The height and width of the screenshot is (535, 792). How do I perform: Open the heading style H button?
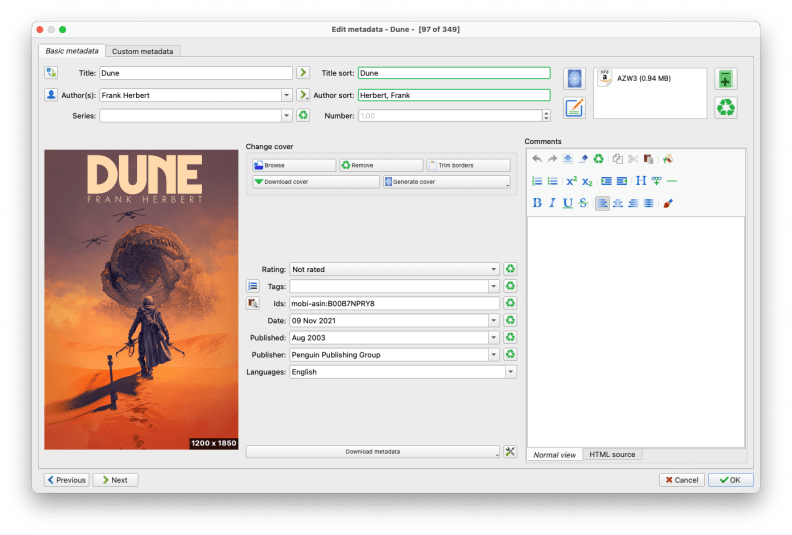click(x=641, y=181)
